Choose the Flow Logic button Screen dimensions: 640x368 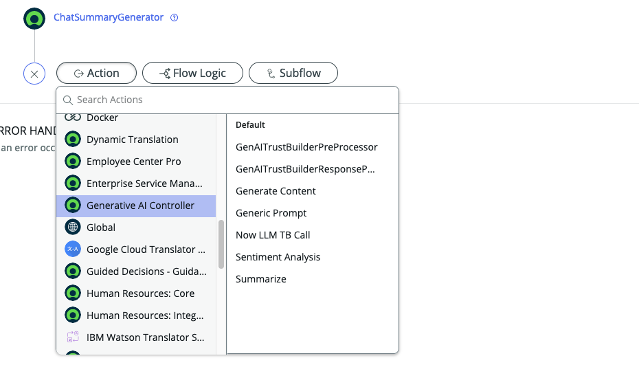[192, 73]
